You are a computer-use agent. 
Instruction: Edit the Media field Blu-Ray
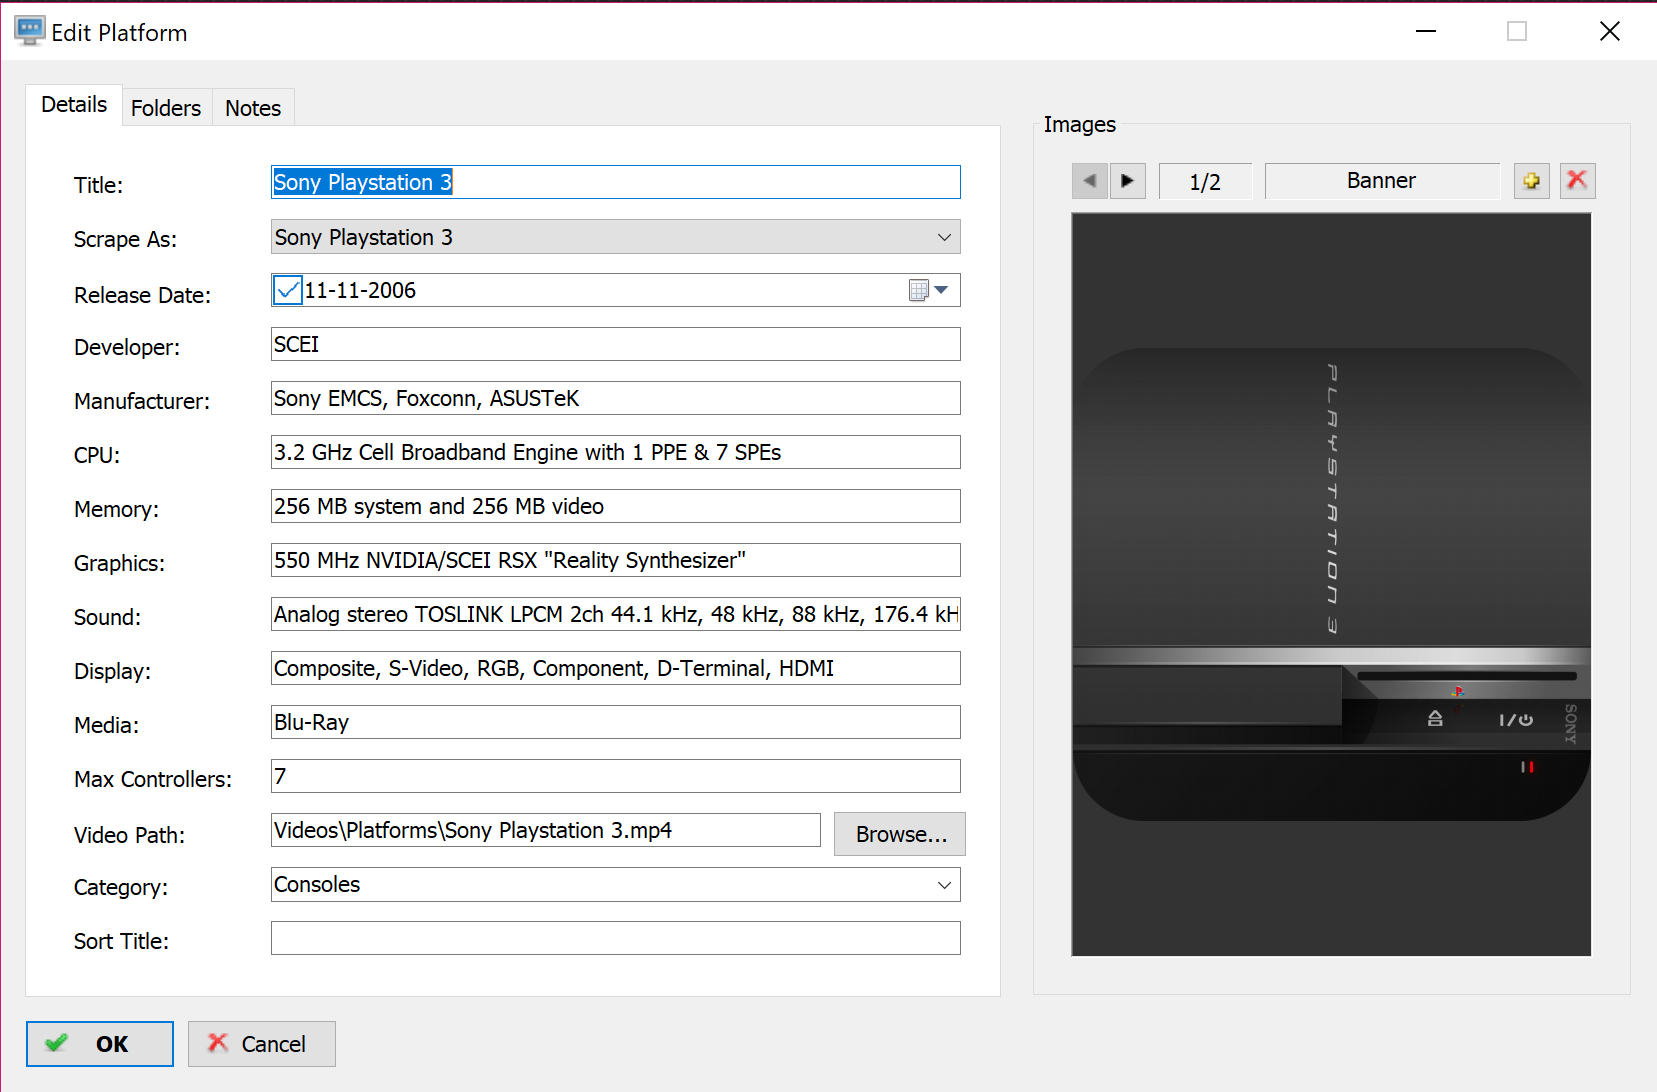(616, 722)
